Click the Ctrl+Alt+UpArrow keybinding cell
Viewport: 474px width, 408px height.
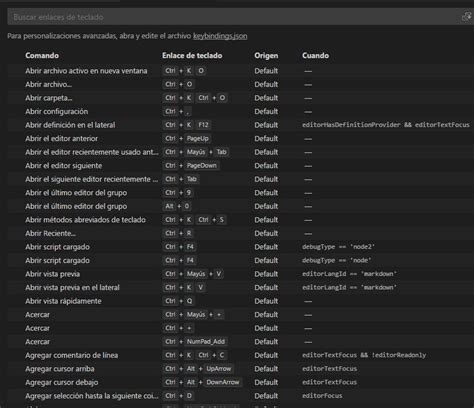click(198, 369)
